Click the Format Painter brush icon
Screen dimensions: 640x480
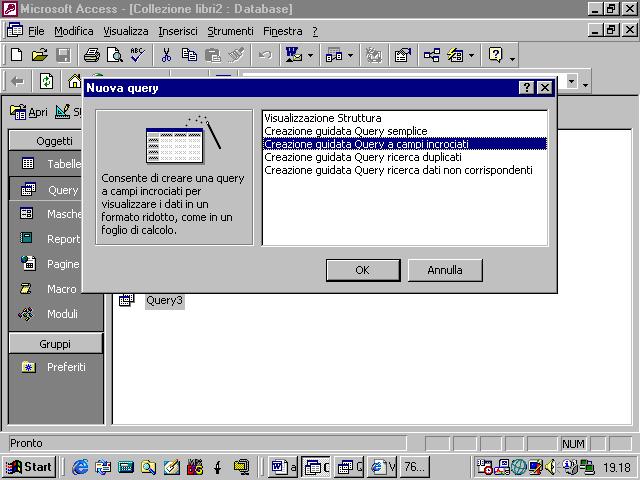pyautogui.click(x=236, y=55)
